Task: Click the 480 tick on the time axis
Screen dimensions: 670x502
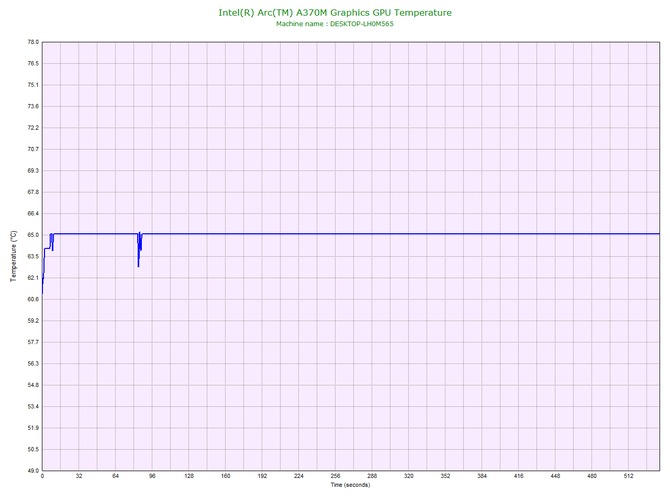Action: pyautogui.click(x=592, y=476)
